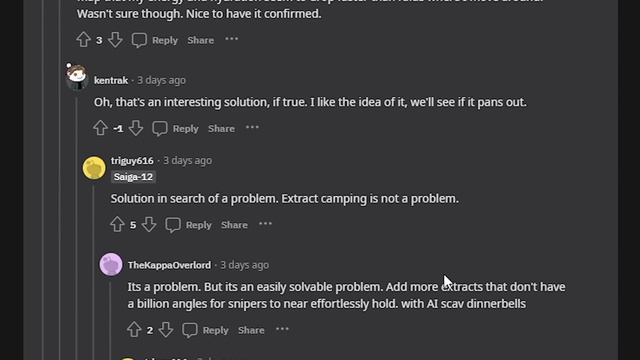Reply to triguy616's comment
Image resolution: width=640 pixels, height=360 pixels.
coord(189,225)
